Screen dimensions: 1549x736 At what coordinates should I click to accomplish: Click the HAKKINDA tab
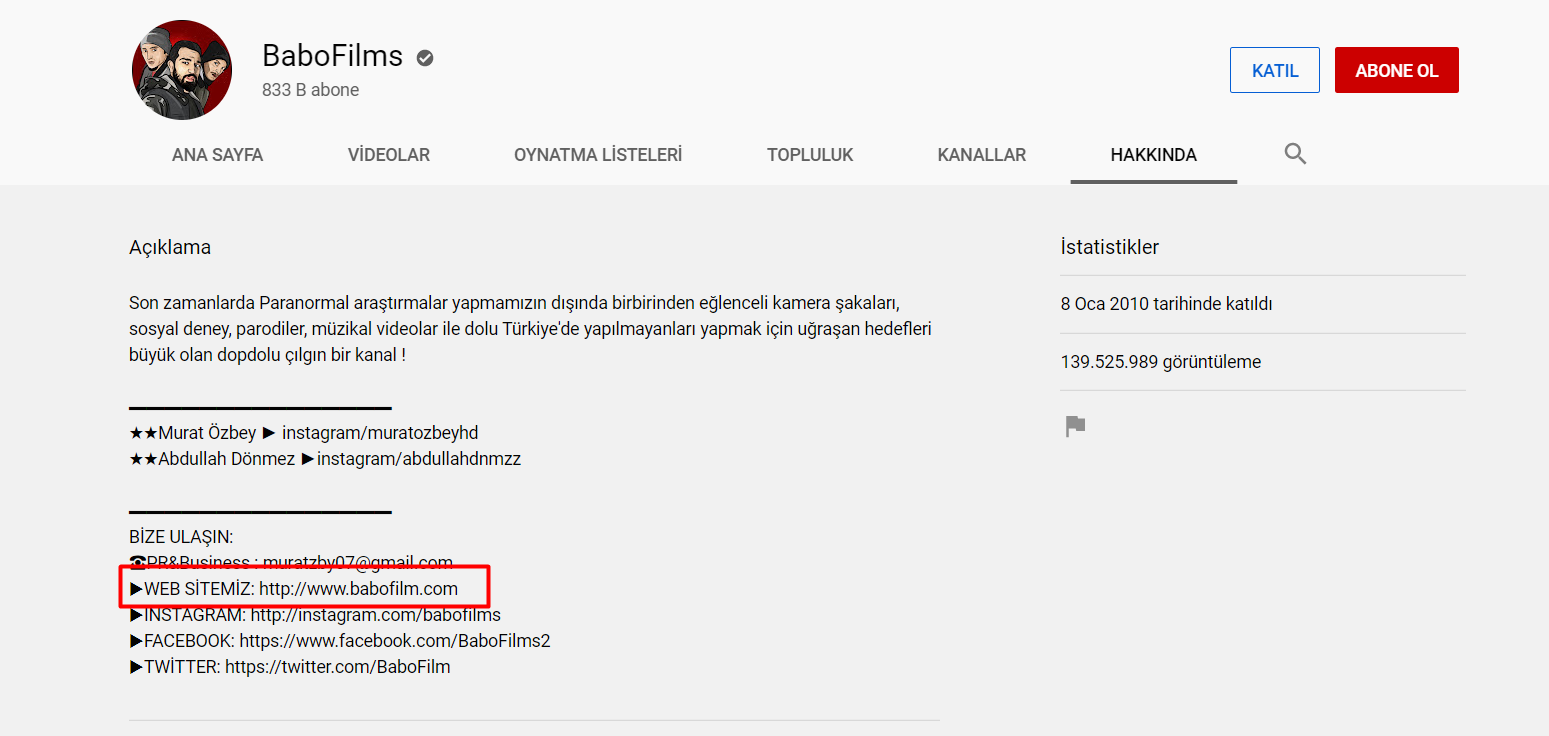[1153, 155]
